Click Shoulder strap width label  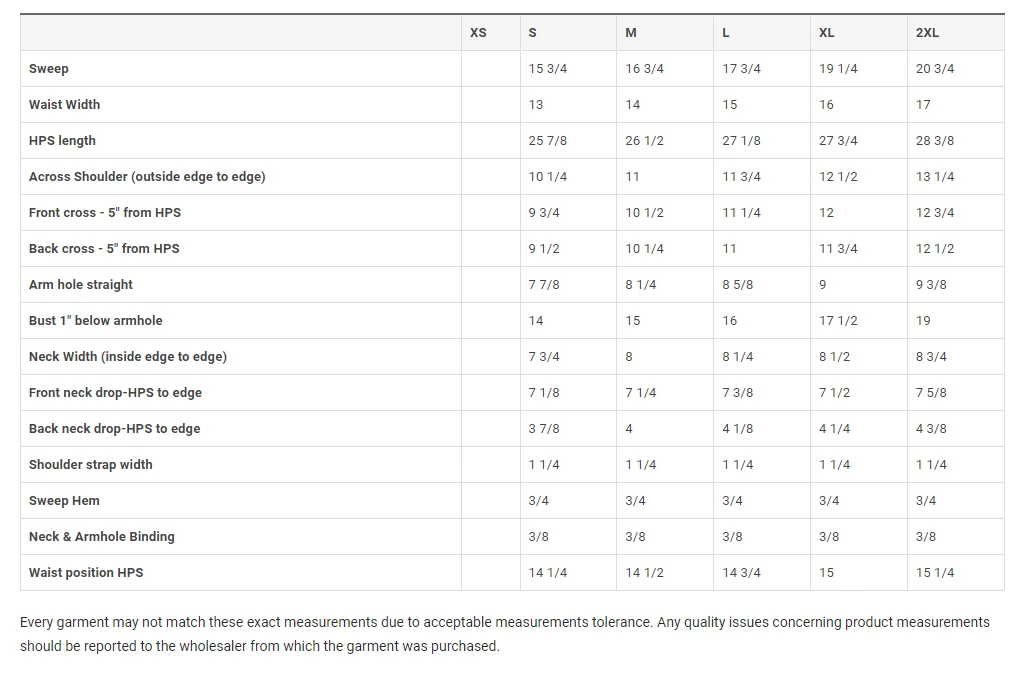point(91,465)
